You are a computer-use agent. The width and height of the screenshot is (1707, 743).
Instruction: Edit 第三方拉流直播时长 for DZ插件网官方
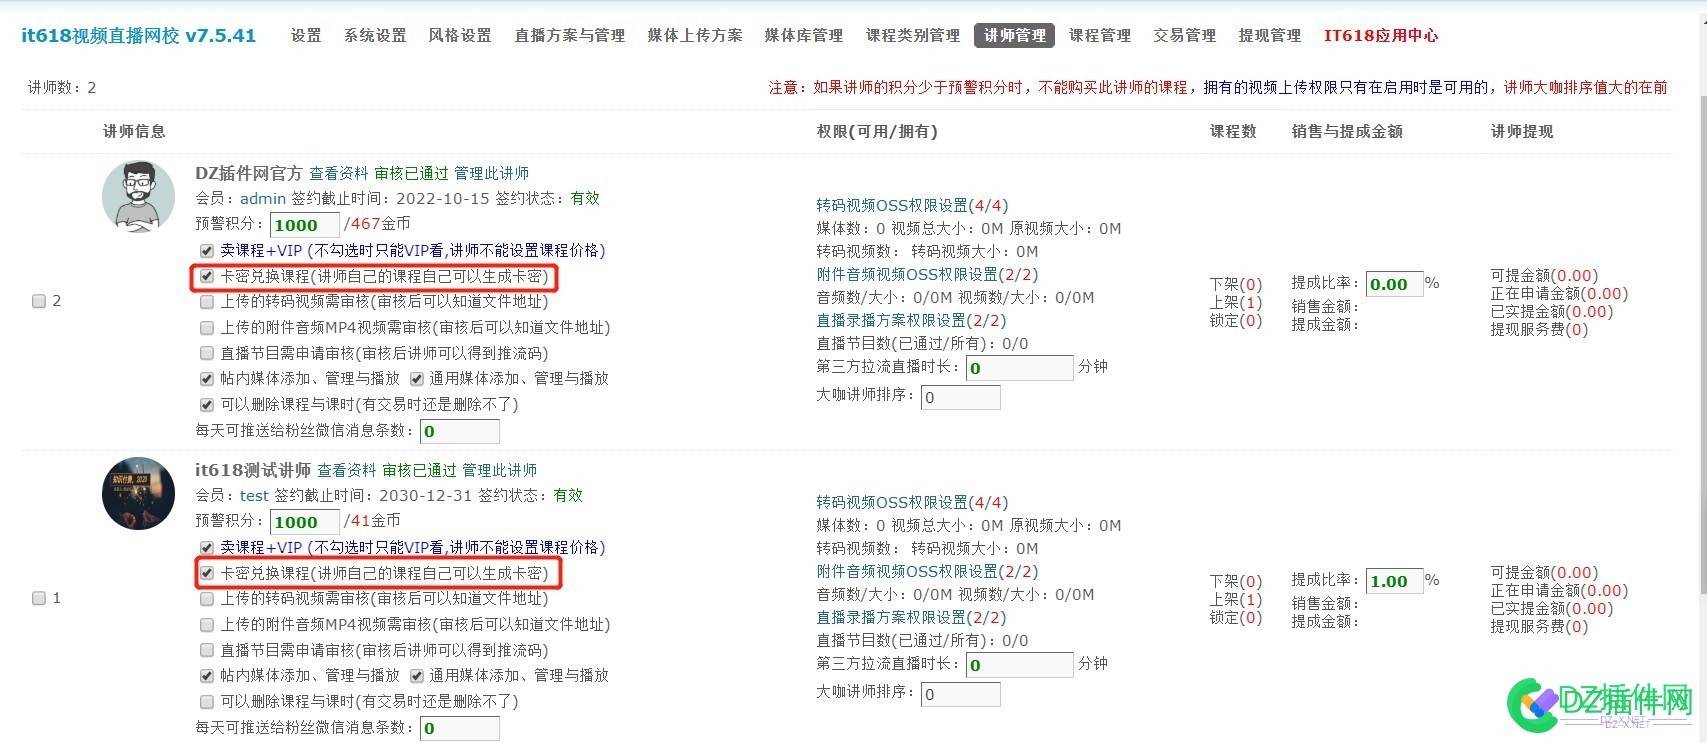tap(1019, 368)
